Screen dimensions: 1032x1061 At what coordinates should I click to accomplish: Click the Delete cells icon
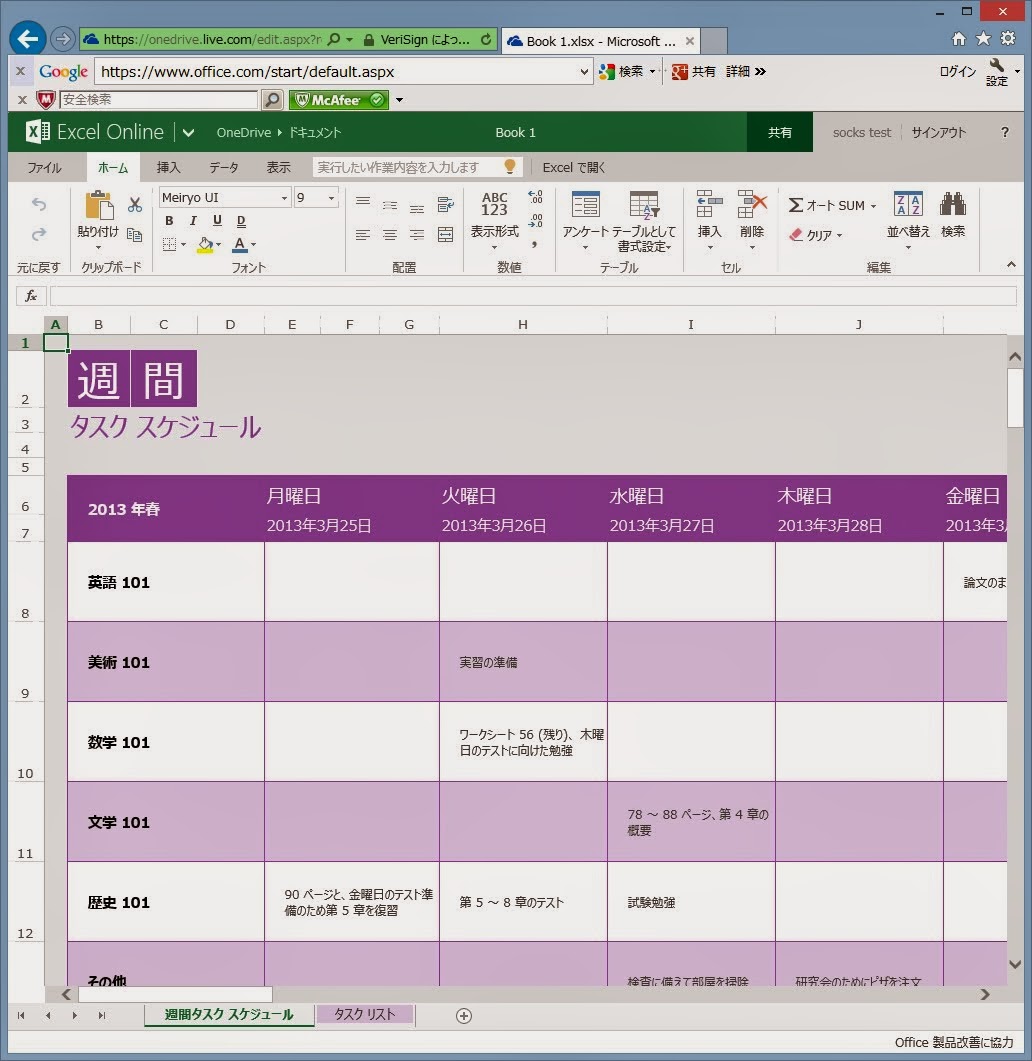coord(752,205)
